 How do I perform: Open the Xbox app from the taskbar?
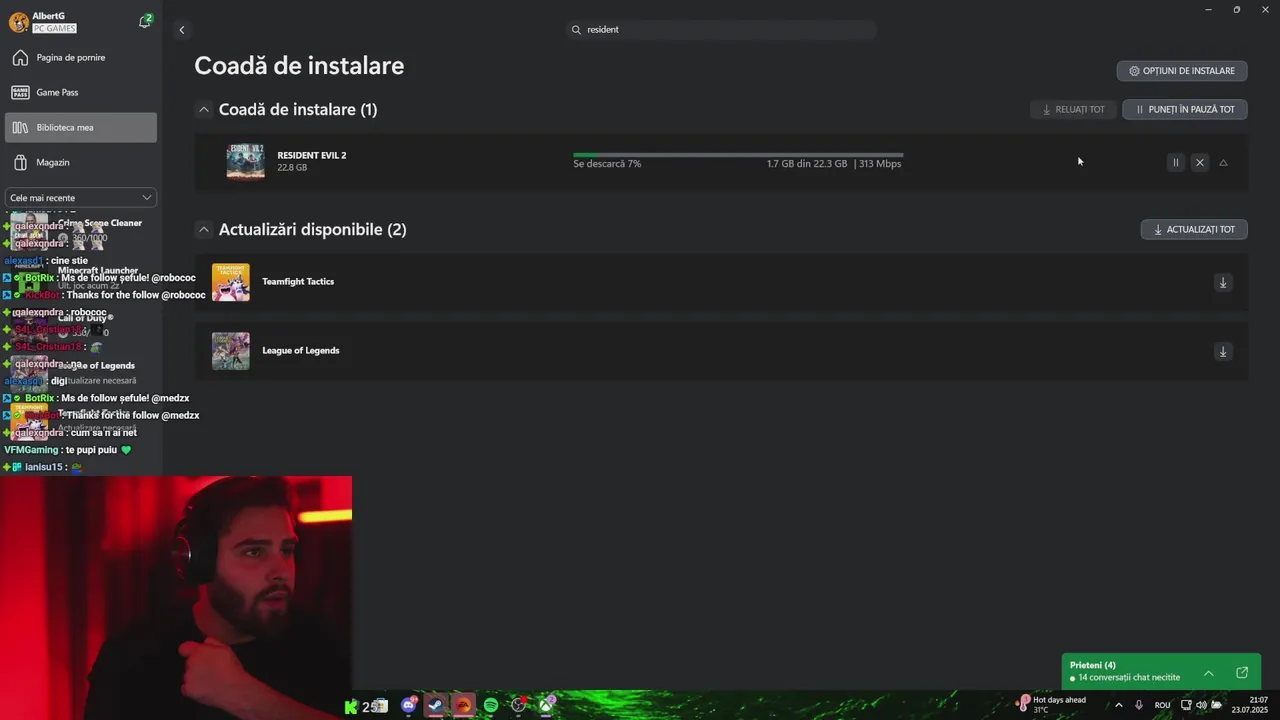[546, 706]
